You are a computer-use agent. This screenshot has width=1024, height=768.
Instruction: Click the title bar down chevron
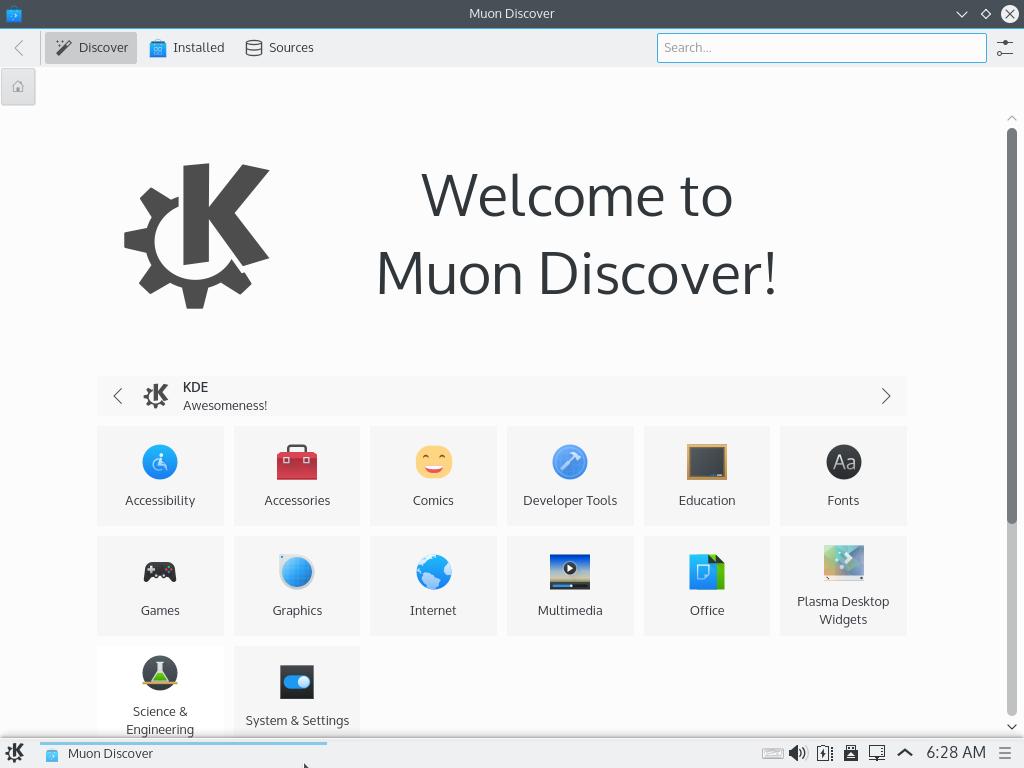tap(961, 14)
